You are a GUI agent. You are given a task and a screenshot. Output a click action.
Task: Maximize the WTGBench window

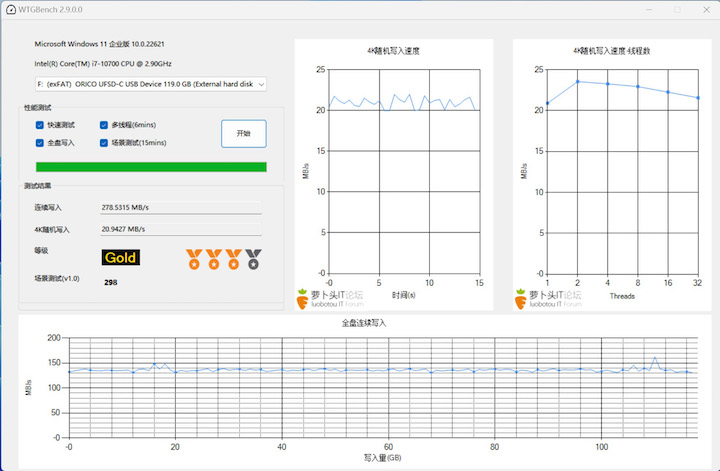click(x=677, y=9)
